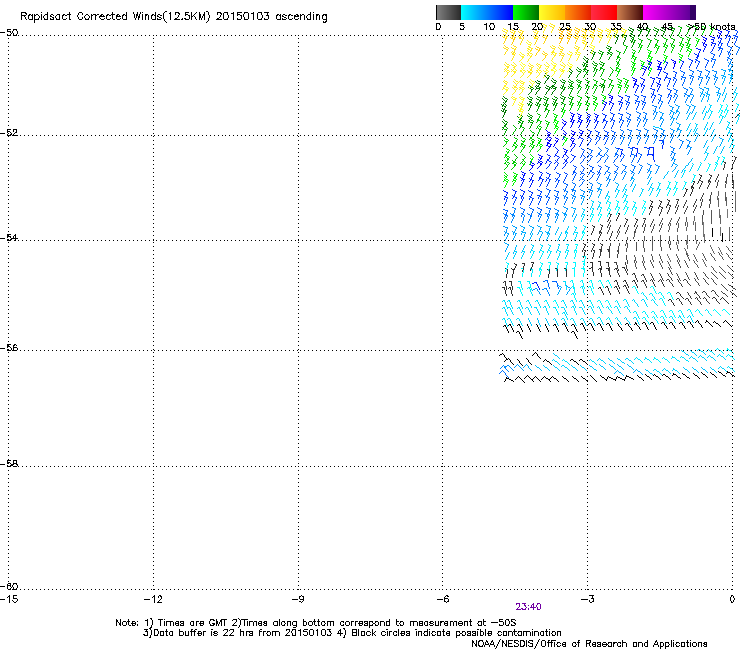
Task: Click the '30' knots number under the legend
Action: pyautogui.click(x=590, y=27)
